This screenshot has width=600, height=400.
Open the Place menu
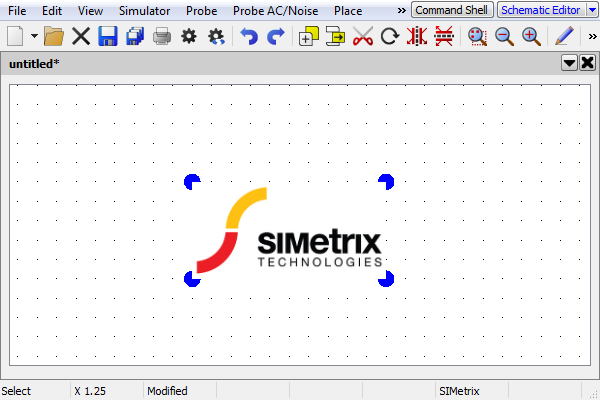pyautogui.click(x=348, y=10)
